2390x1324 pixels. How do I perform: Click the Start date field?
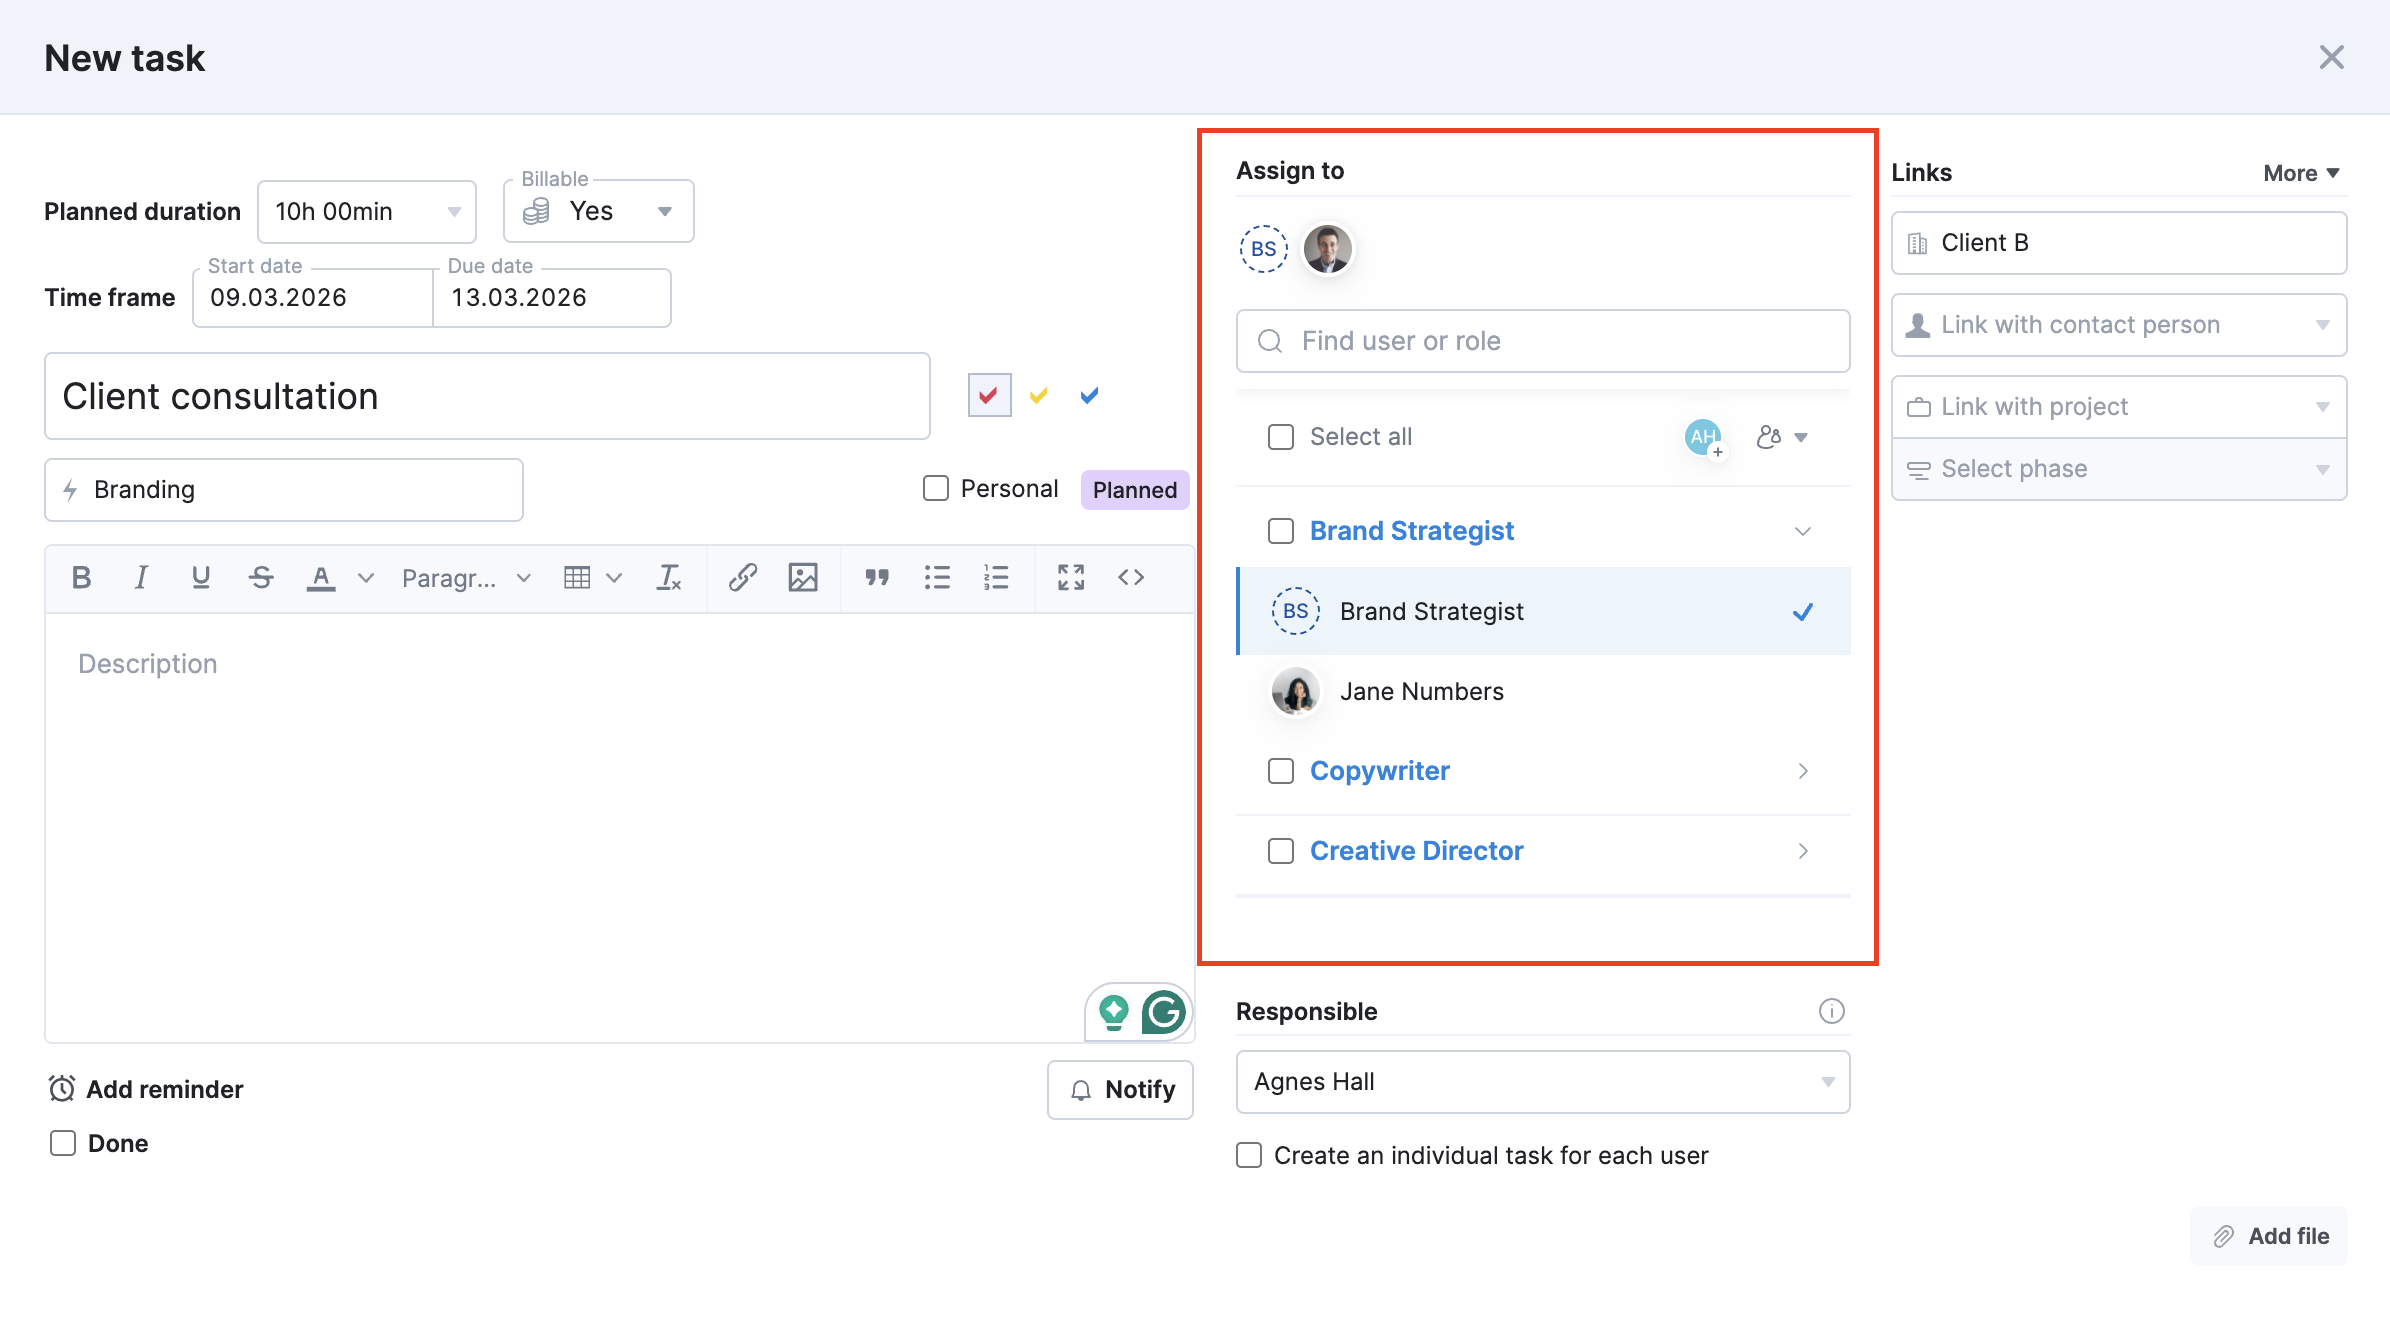(312, 298)
